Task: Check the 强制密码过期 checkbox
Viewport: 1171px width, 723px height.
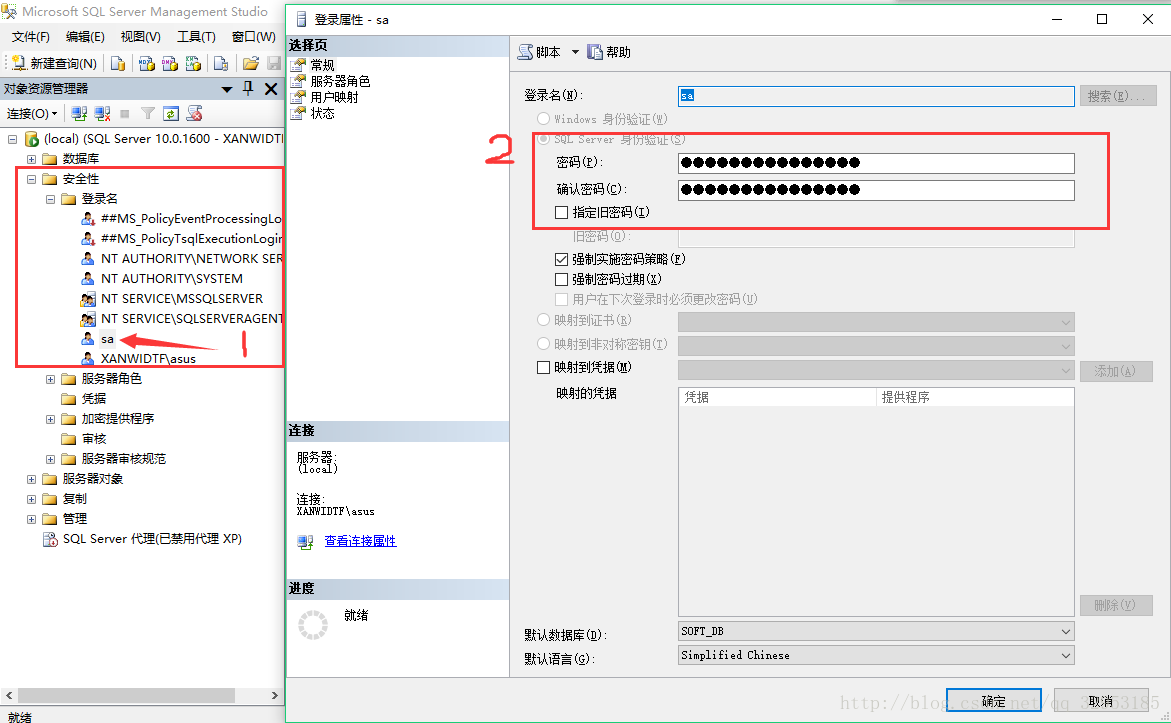Action: 562,279
